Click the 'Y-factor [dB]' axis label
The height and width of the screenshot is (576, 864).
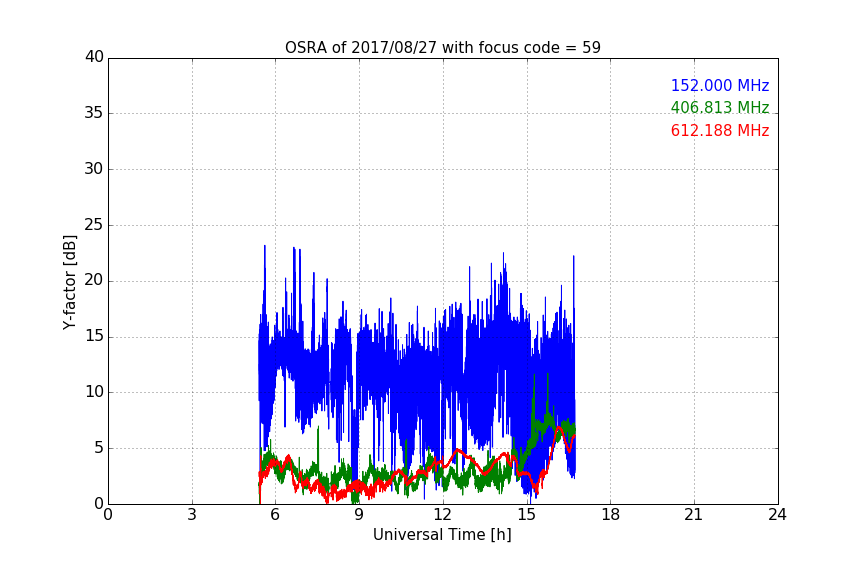click(x=69, y=282)
